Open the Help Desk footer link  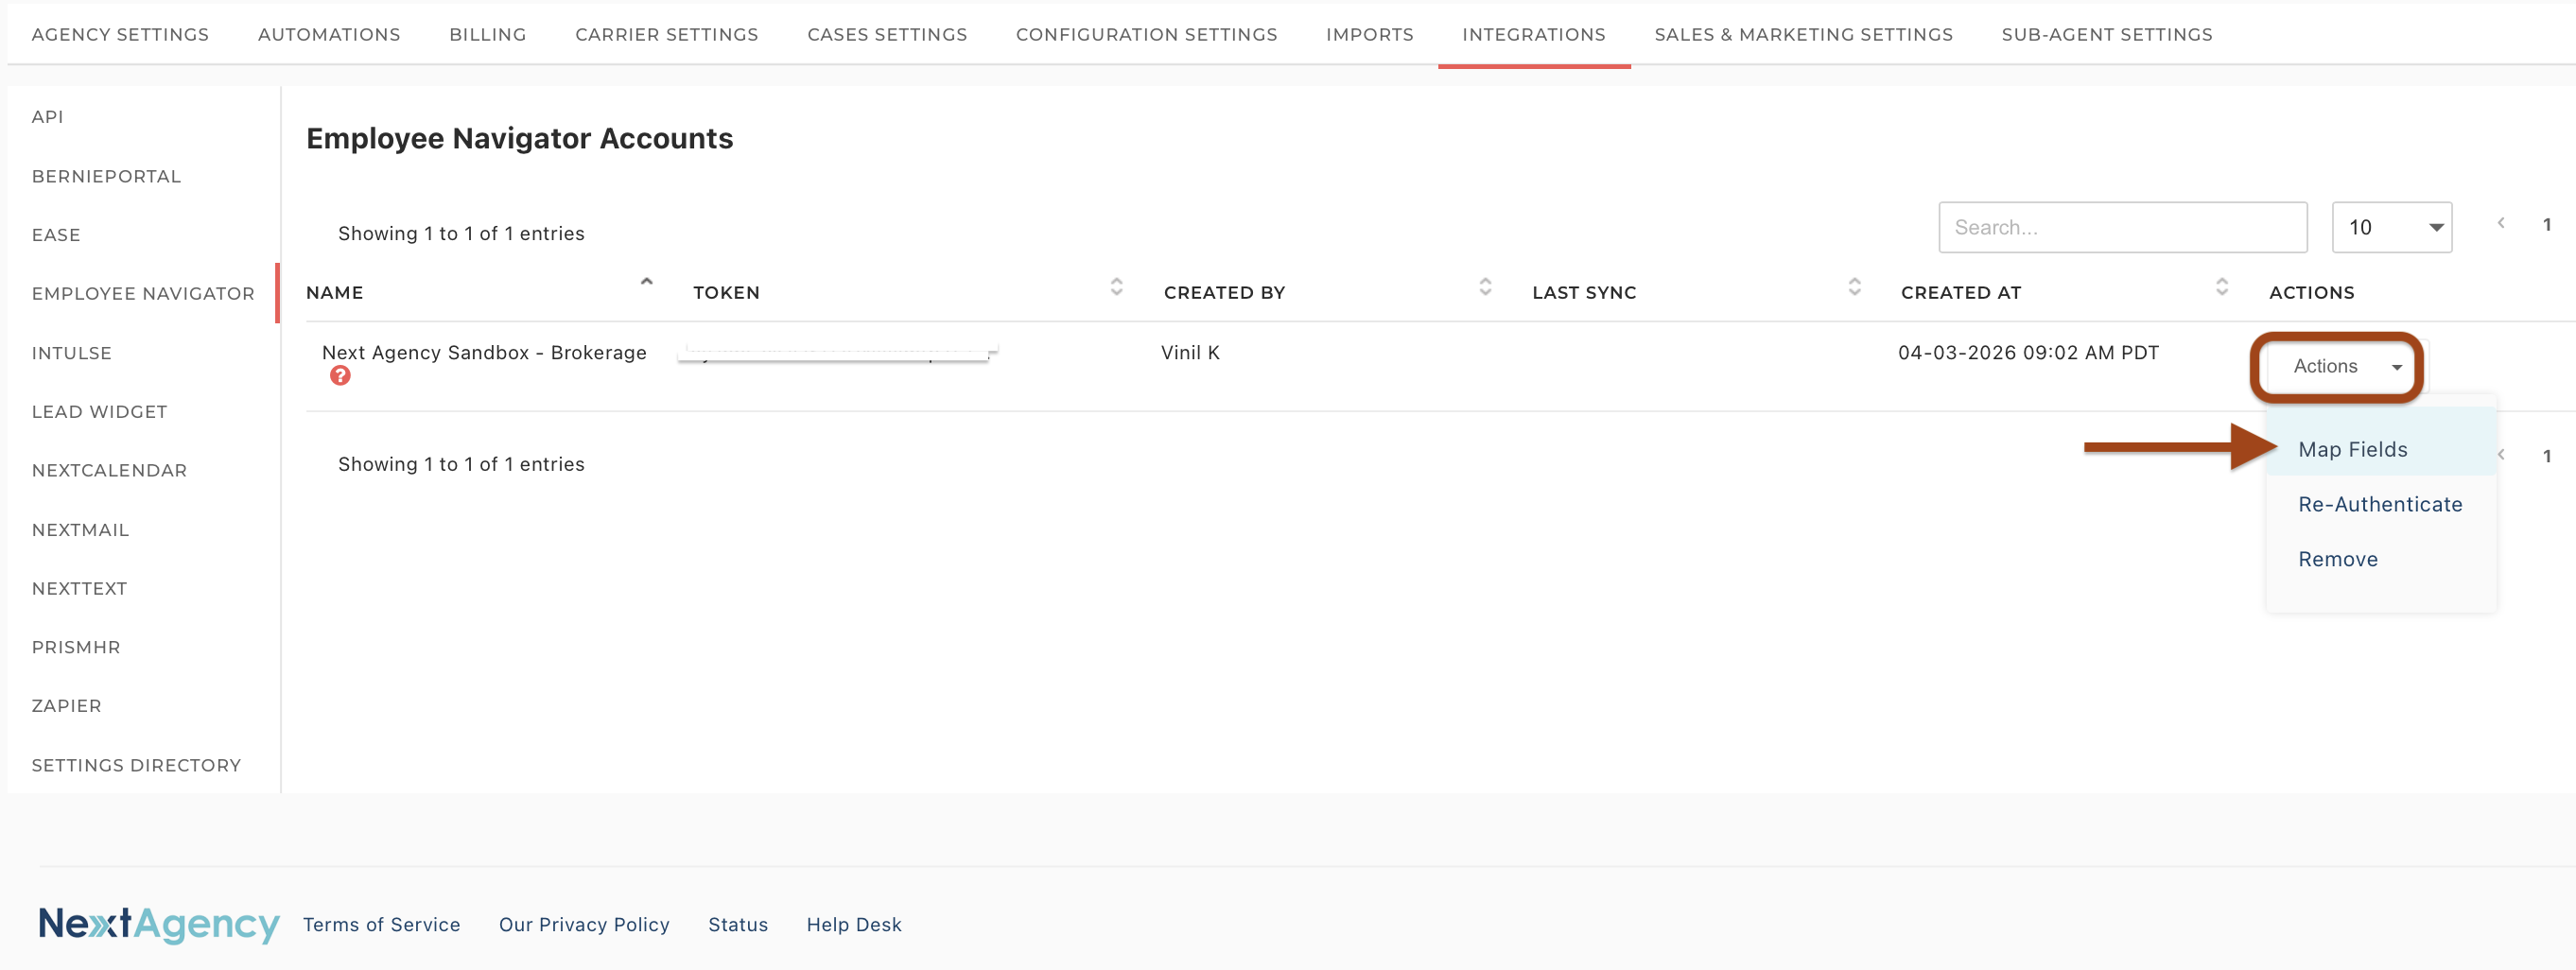click(x=853, y=925)
